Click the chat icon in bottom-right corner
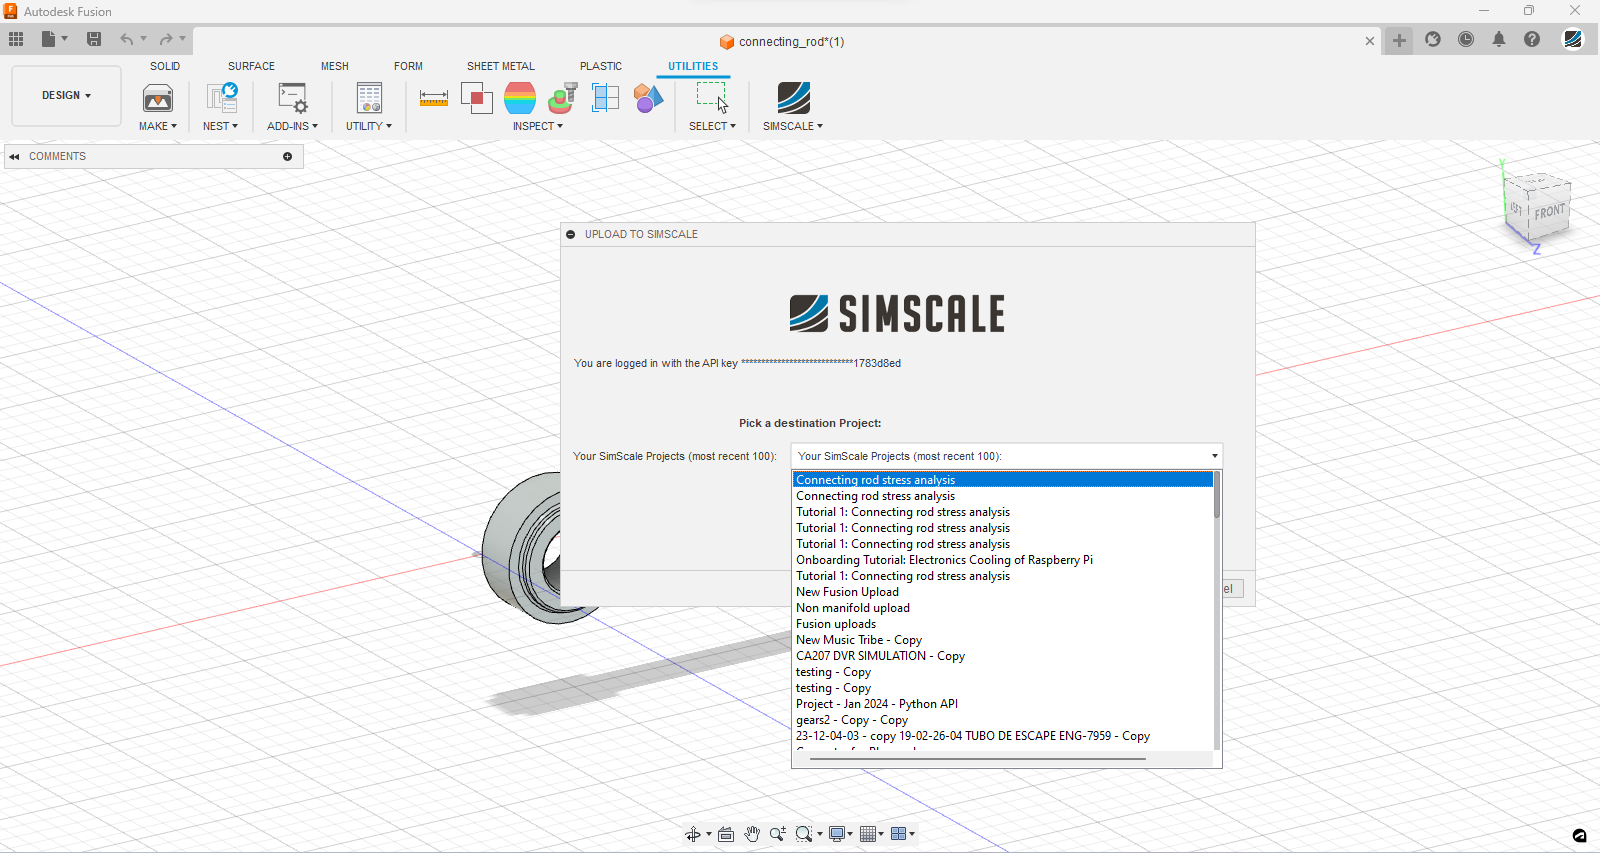Viewport: 1600px width, 853px height. [1580, 836]
